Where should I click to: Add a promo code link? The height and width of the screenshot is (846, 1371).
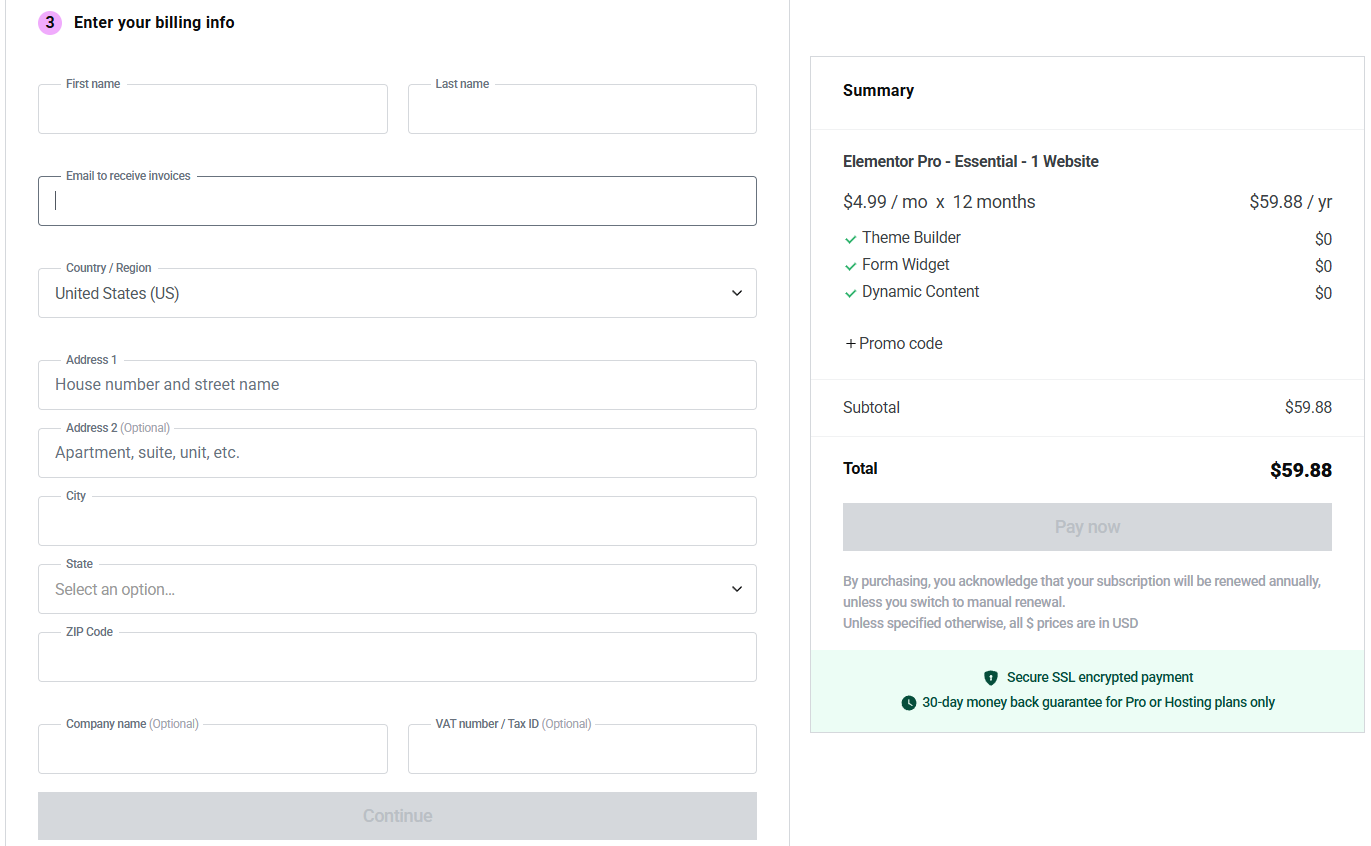[894, 343]
